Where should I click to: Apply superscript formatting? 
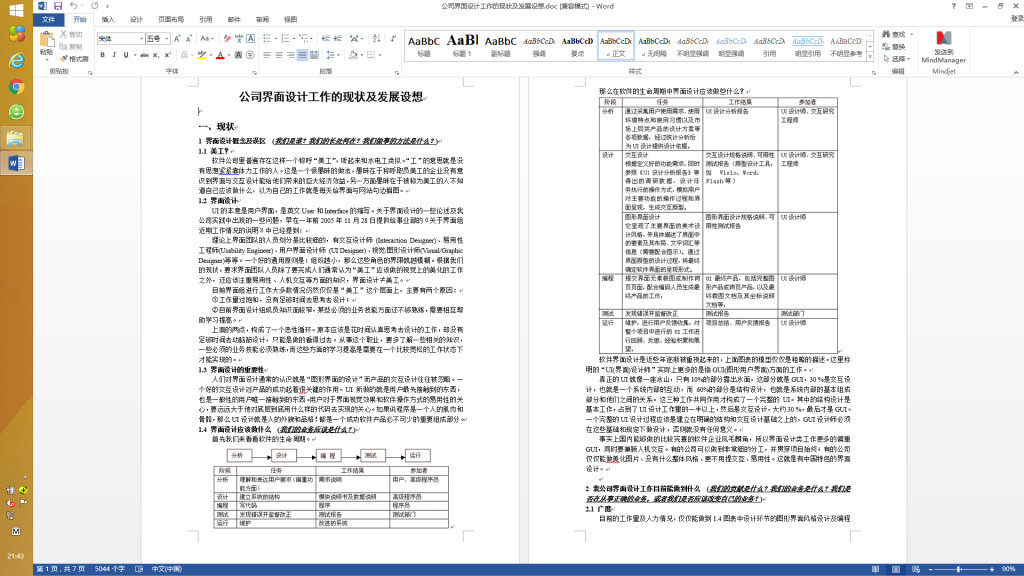tap(168, 56)
